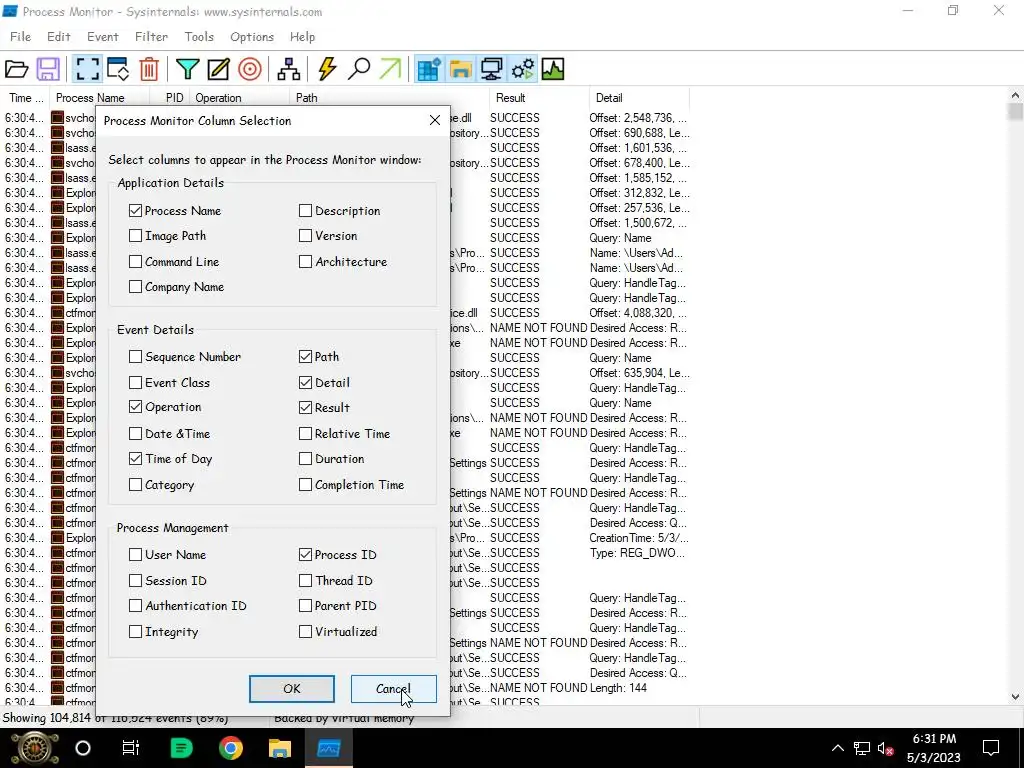Screen dimensions: 1024x768
Task: Open the Process Tree icon
Action: pyautogui.click(x=289, y=69)
